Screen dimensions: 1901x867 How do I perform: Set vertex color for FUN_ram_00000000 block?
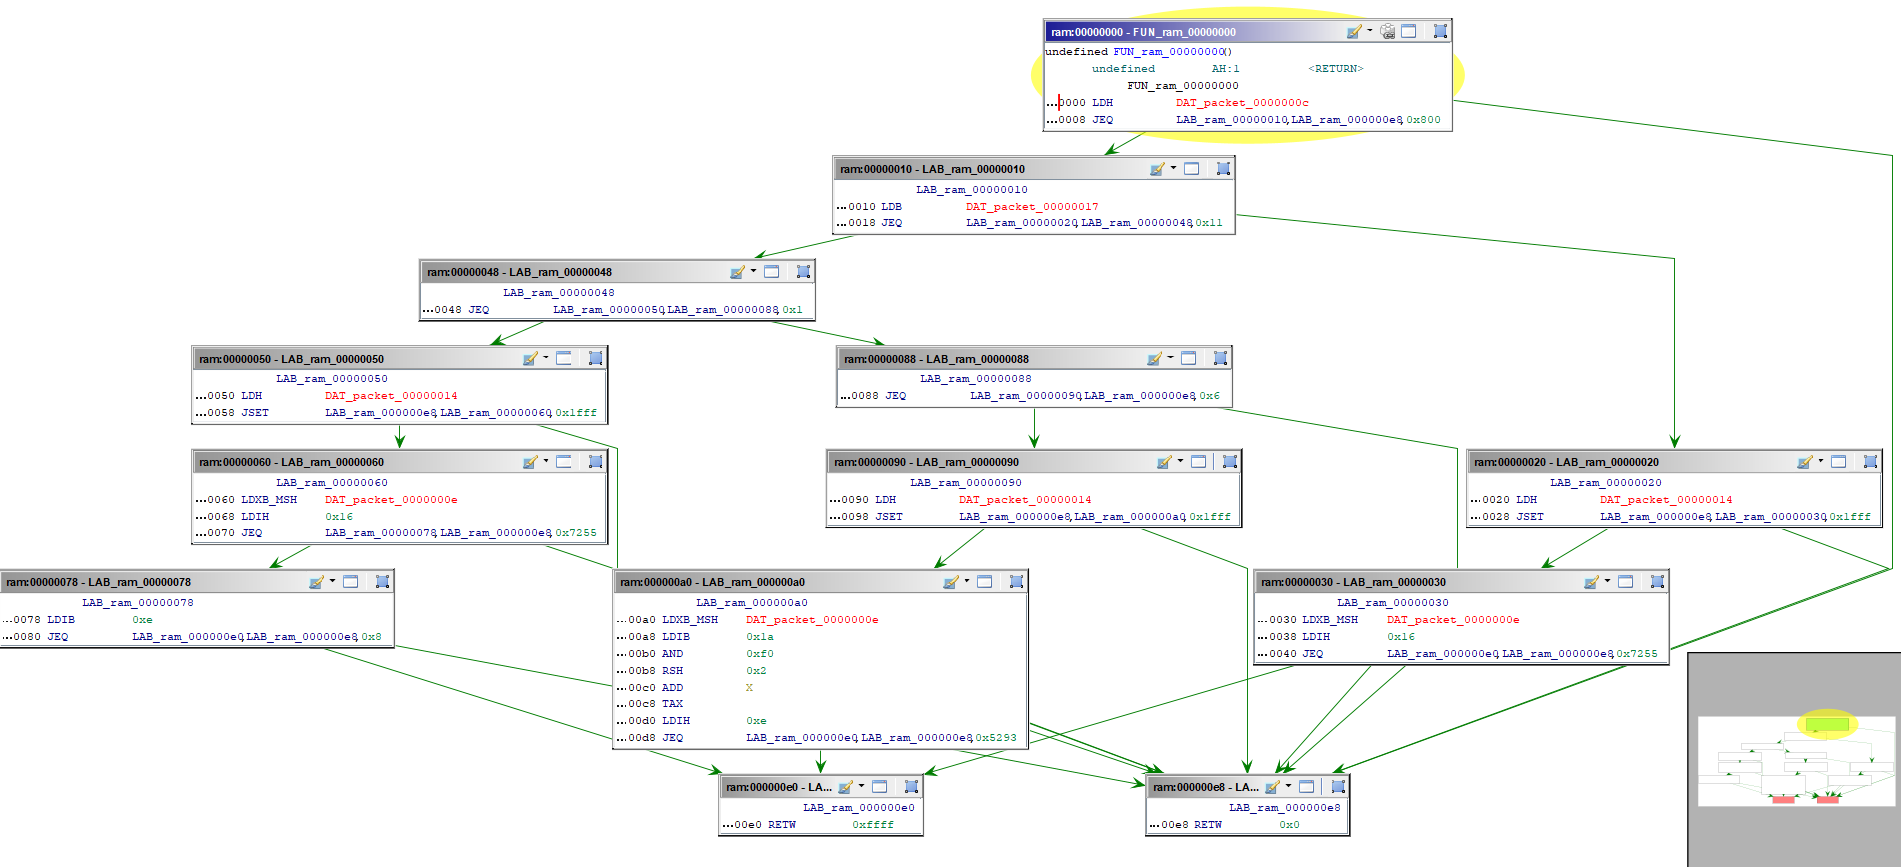[1353, 32]
